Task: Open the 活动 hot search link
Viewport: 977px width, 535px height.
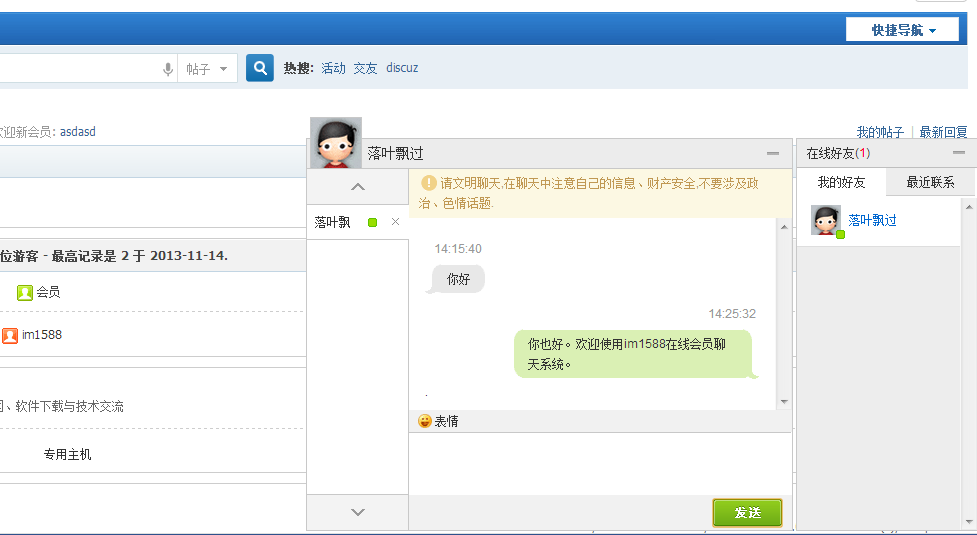Action: [x=333, y=68]
